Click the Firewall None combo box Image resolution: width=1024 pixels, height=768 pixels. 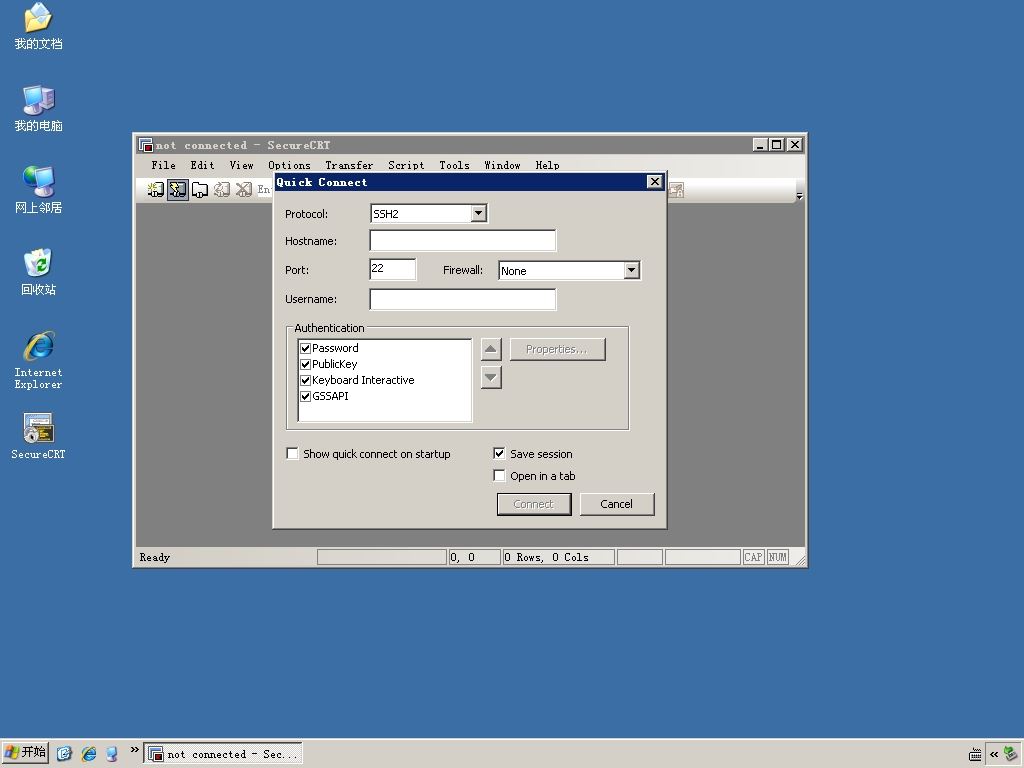click(x=569, y=270)
